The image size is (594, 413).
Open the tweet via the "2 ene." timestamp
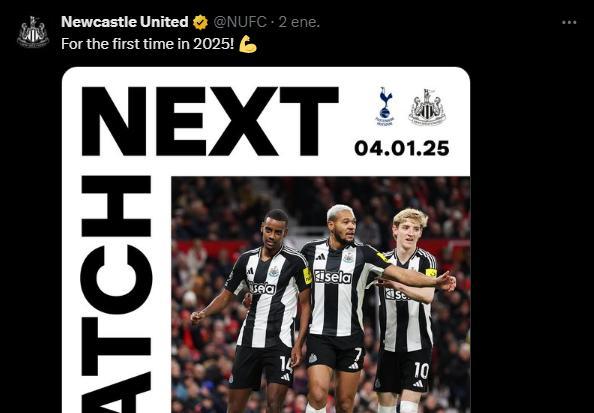pos(299,22)
